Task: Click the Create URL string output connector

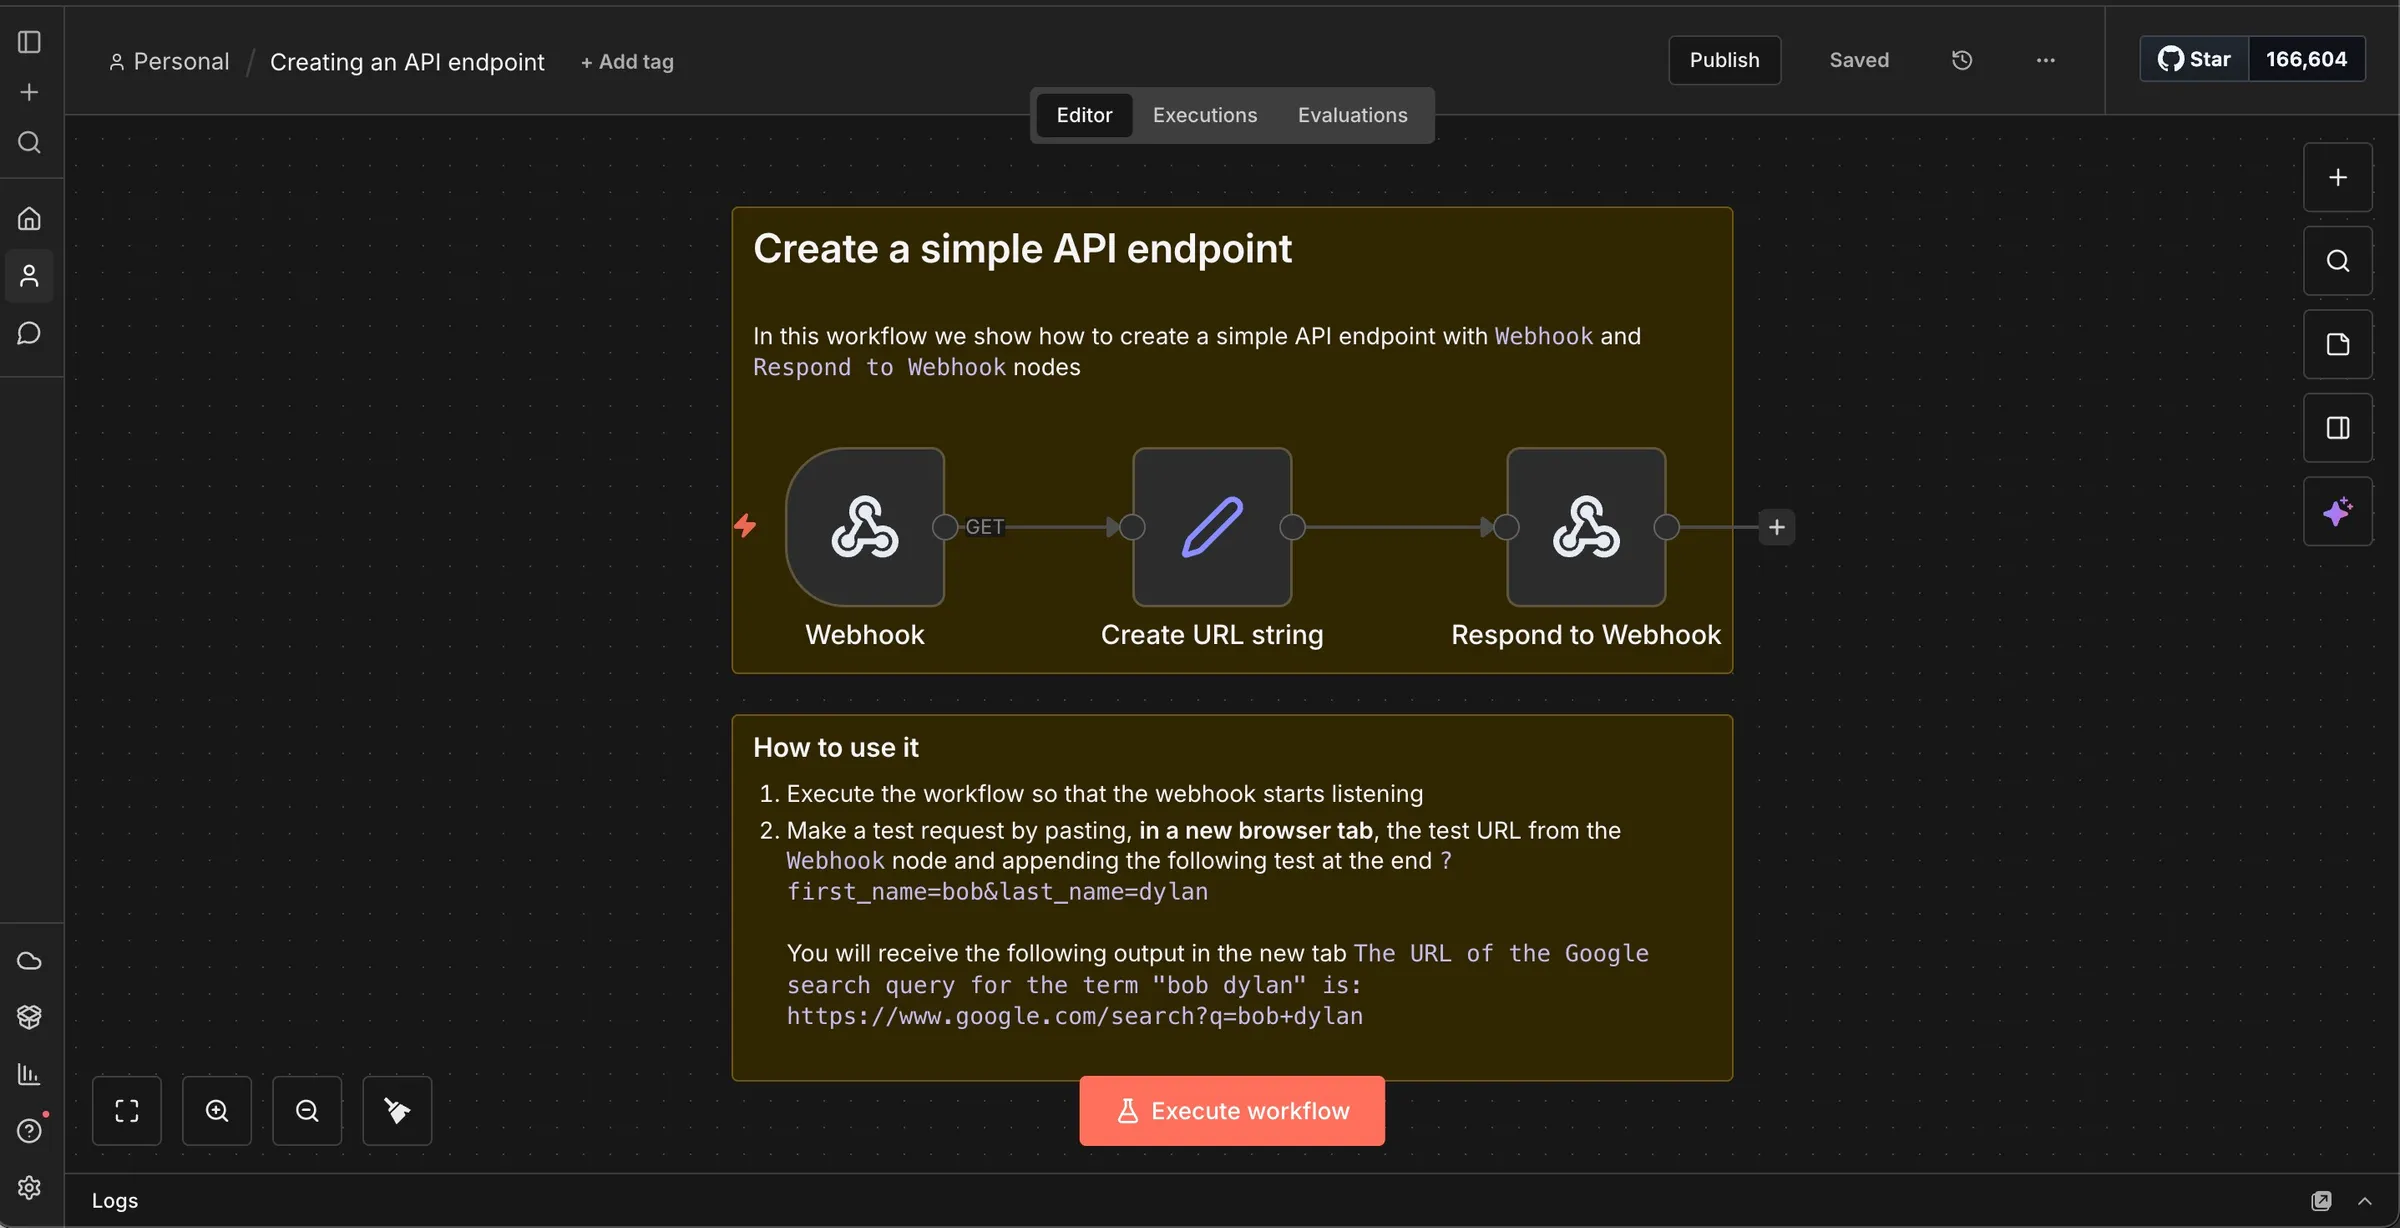Action: pos(1292,527)
